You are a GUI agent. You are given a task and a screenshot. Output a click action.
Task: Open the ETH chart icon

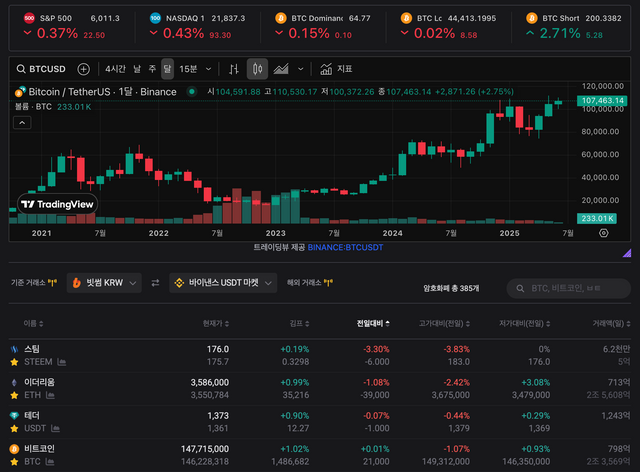pos(50,395)
